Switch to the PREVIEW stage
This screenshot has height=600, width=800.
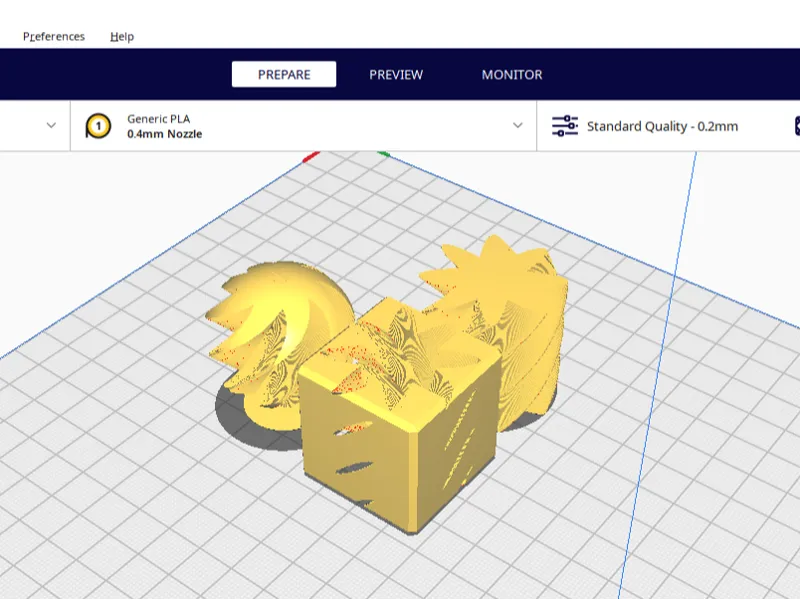pyautogui.click(x=396, y=74)
